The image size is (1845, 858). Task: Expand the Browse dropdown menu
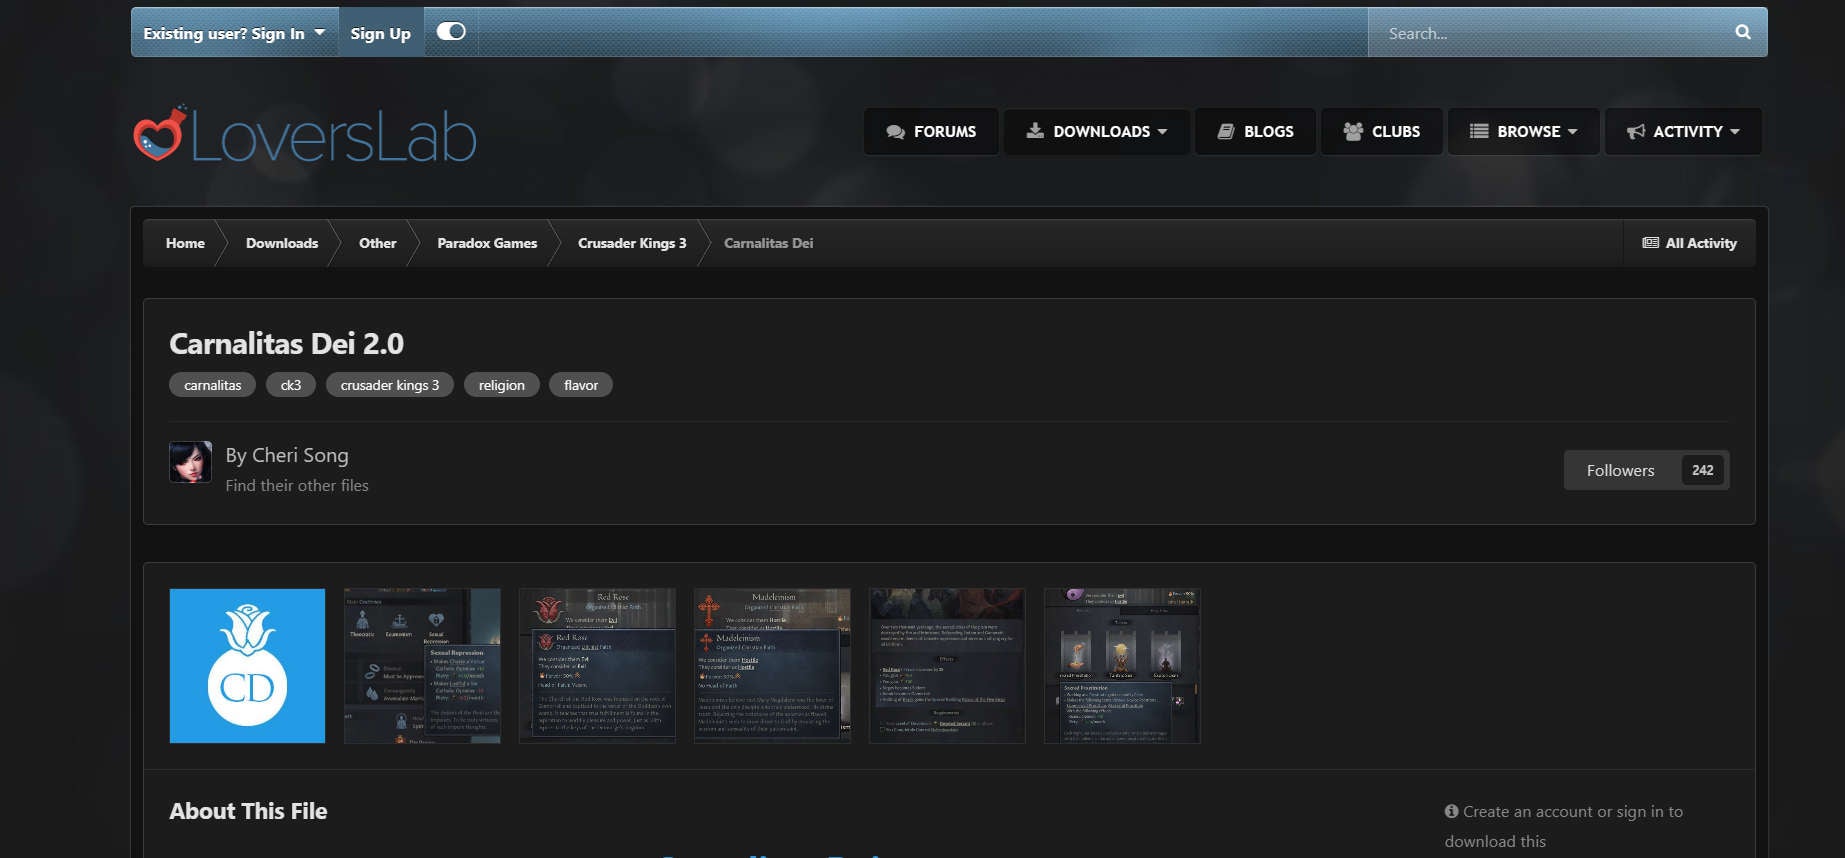(1523, 132)
